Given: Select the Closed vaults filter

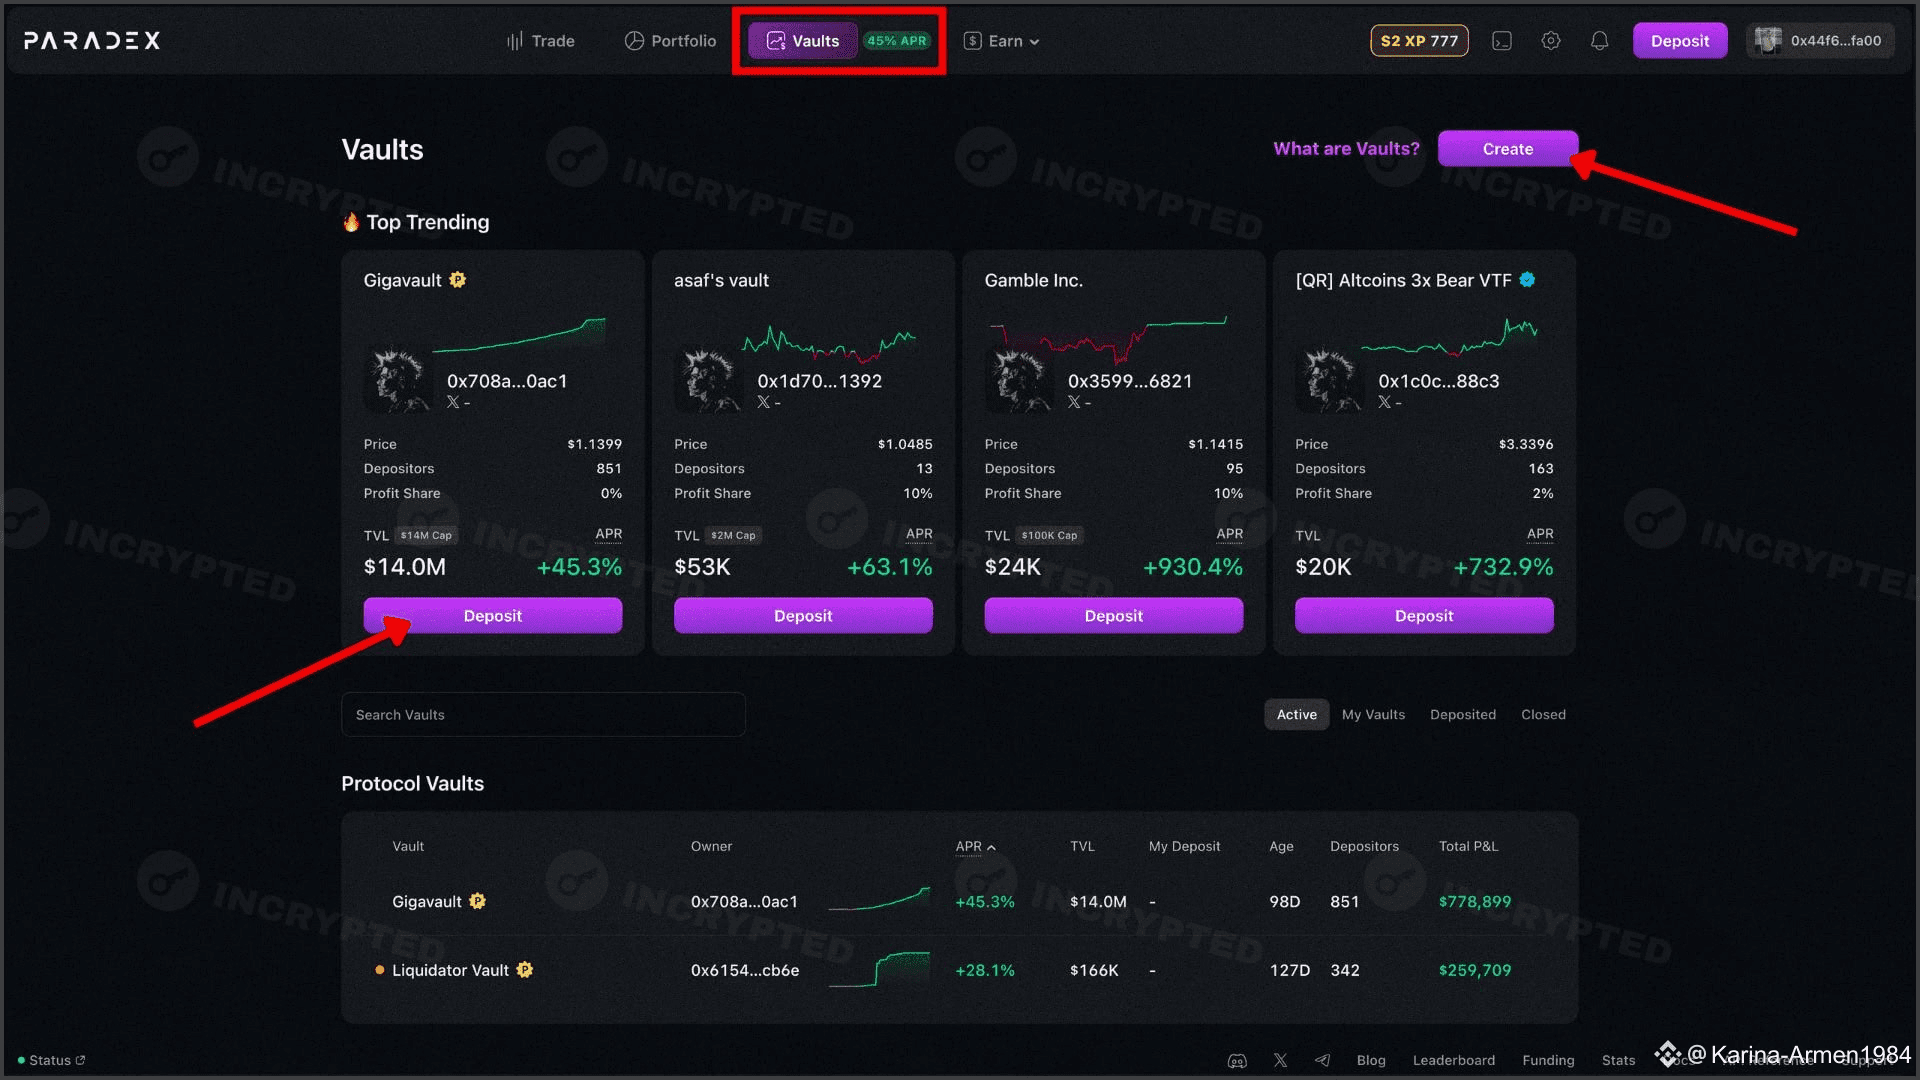Looking at the screenshot, I should coord(1543,715).
